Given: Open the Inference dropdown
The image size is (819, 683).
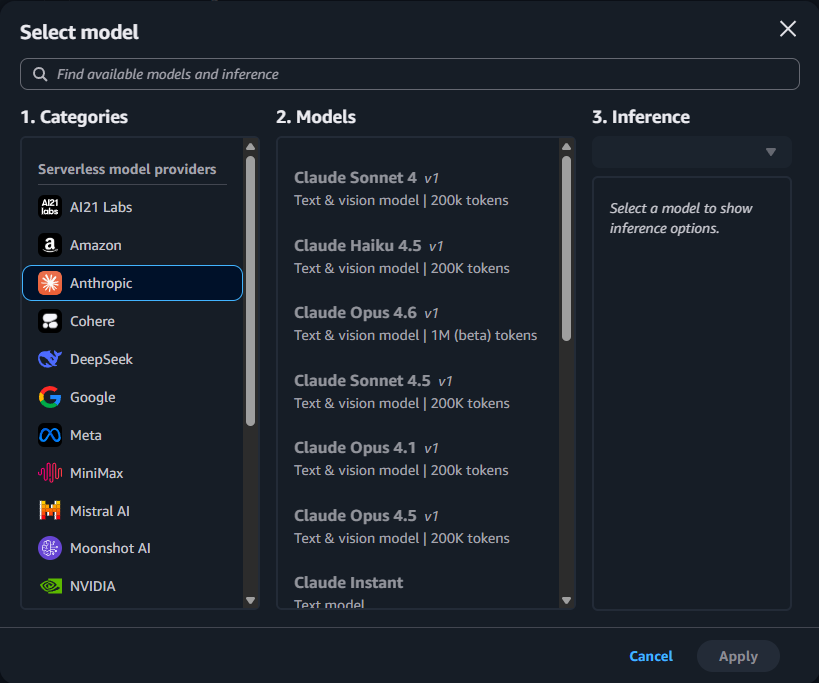Looking at the screenshot, I should coord(691,152).
